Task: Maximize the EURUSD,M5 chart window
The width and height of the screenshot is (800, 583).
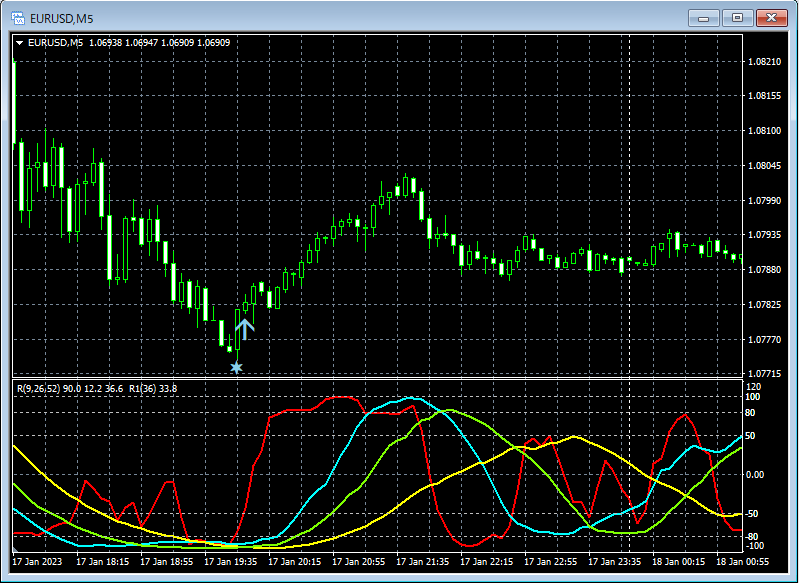Action: [737, 18]
